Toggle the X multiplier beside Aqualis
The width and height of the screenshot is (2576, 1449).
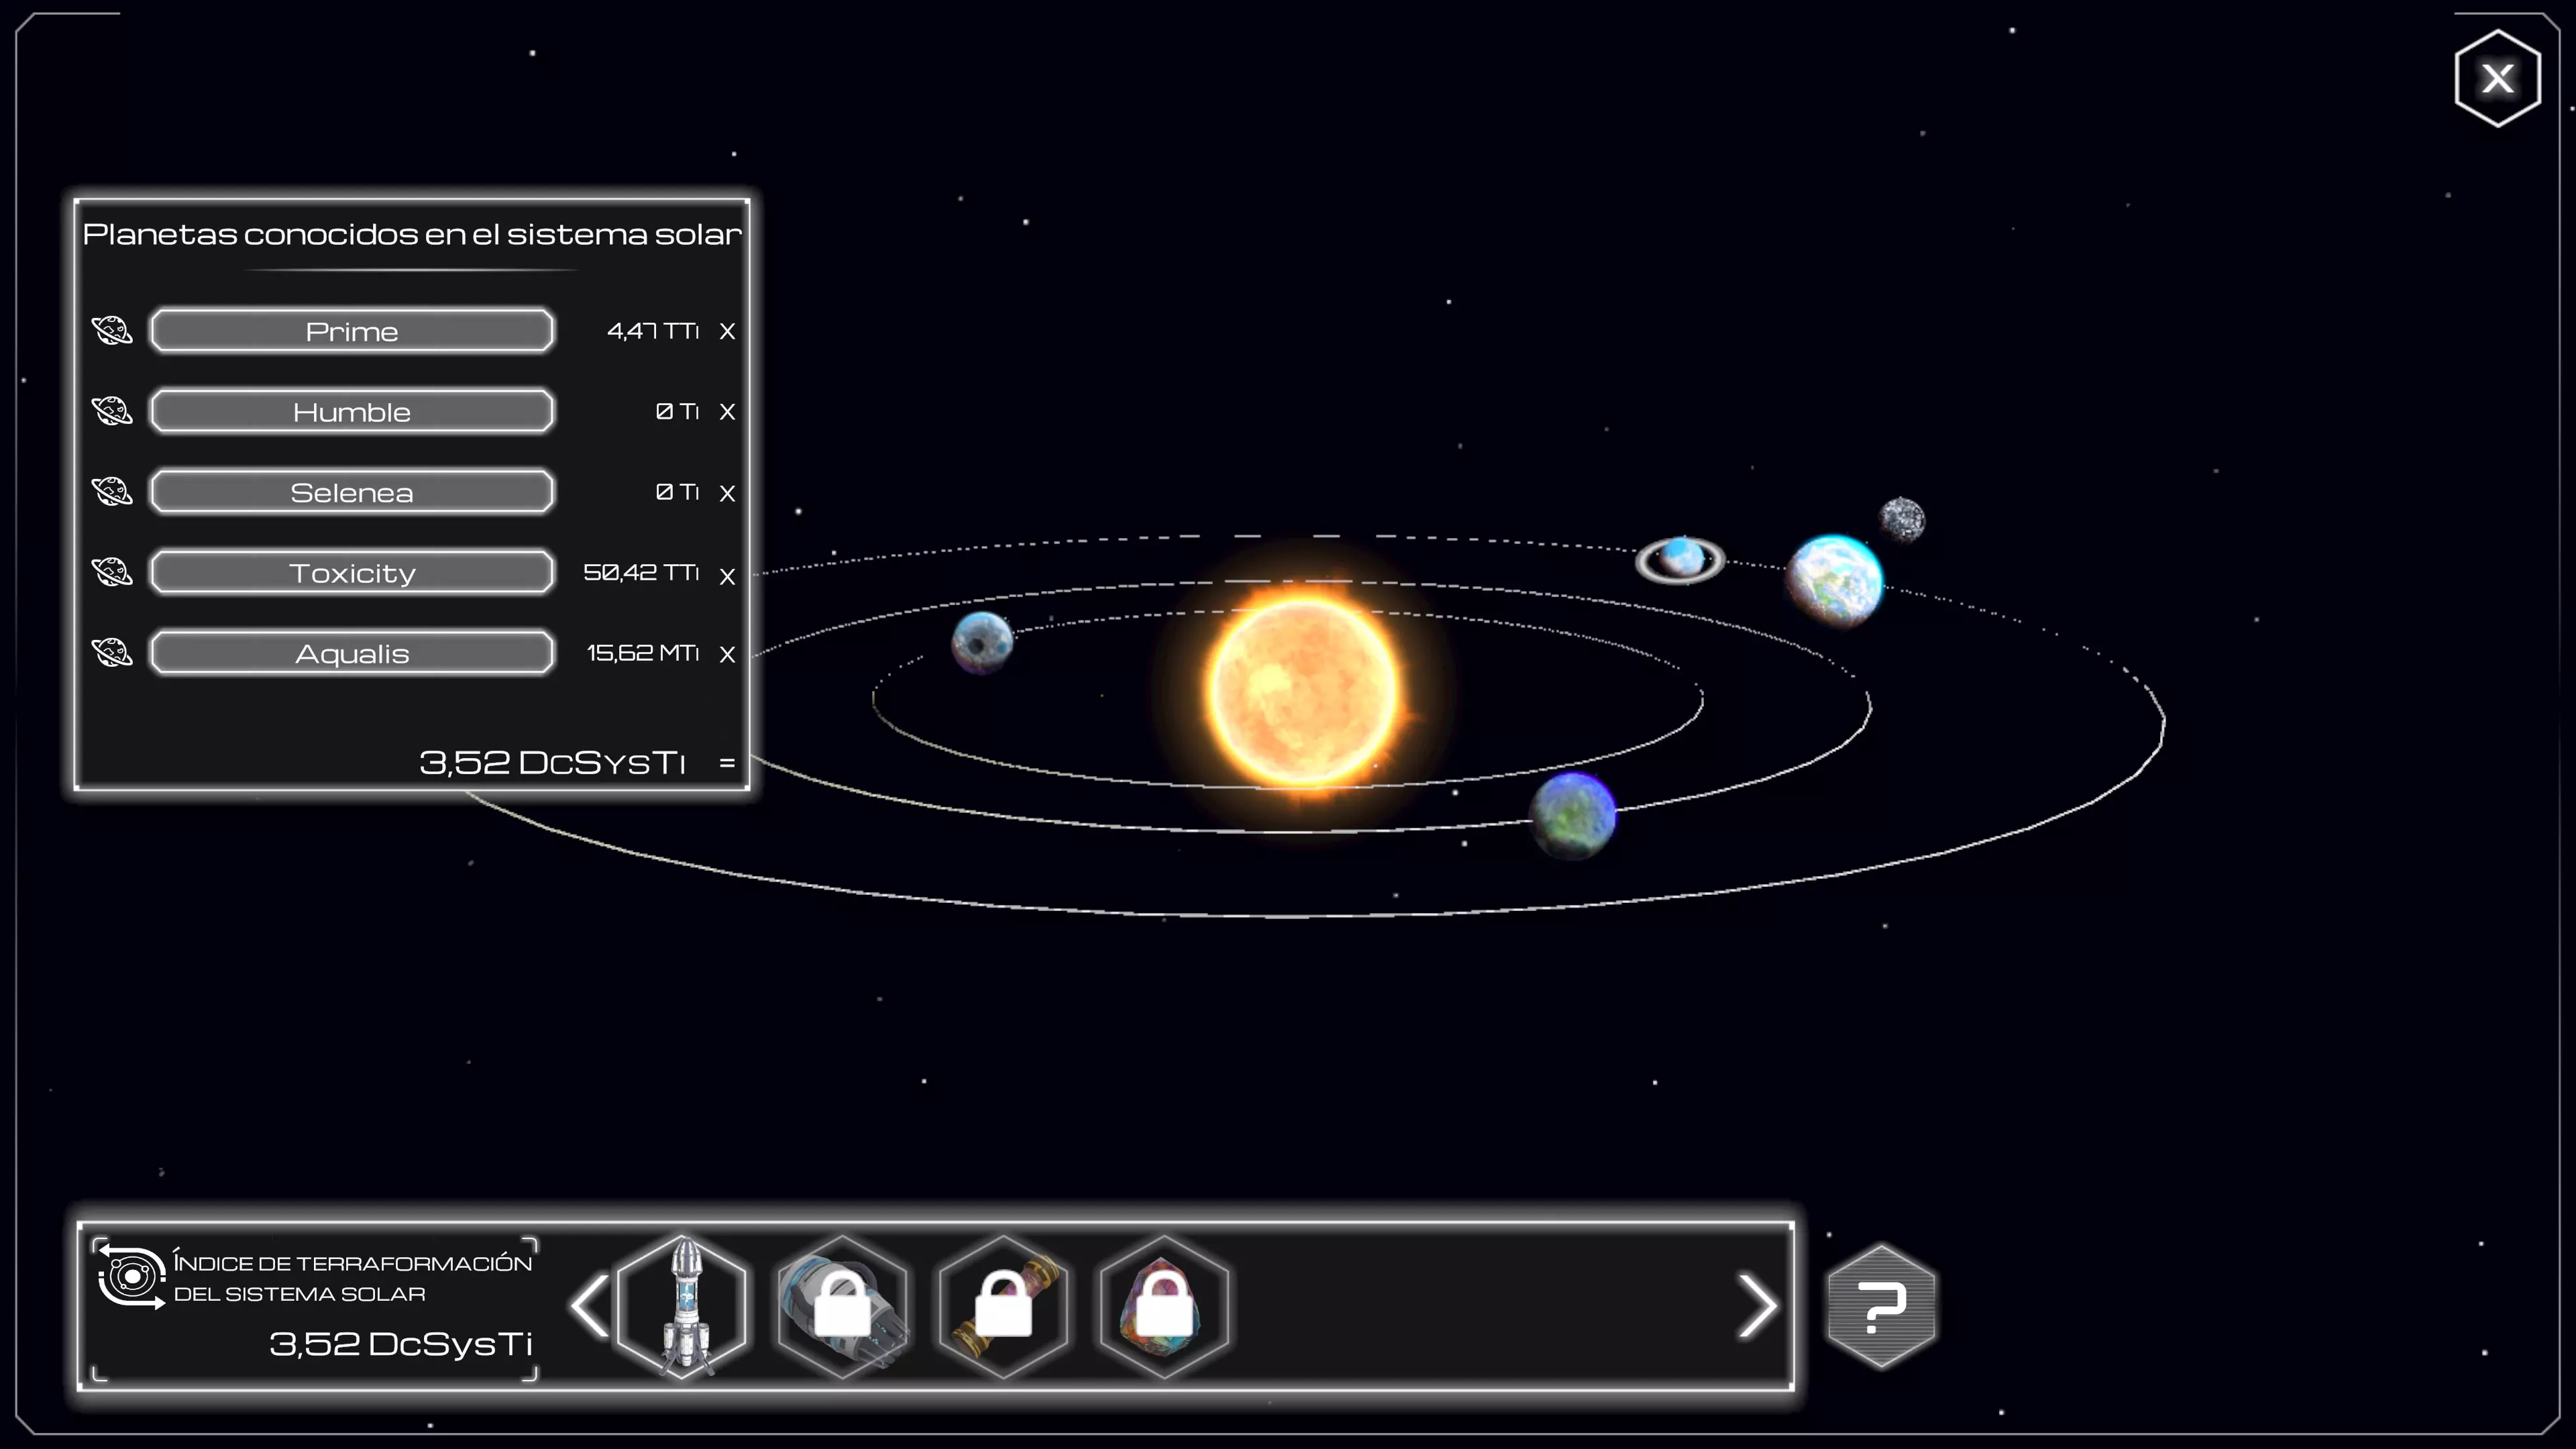(727, 654)
